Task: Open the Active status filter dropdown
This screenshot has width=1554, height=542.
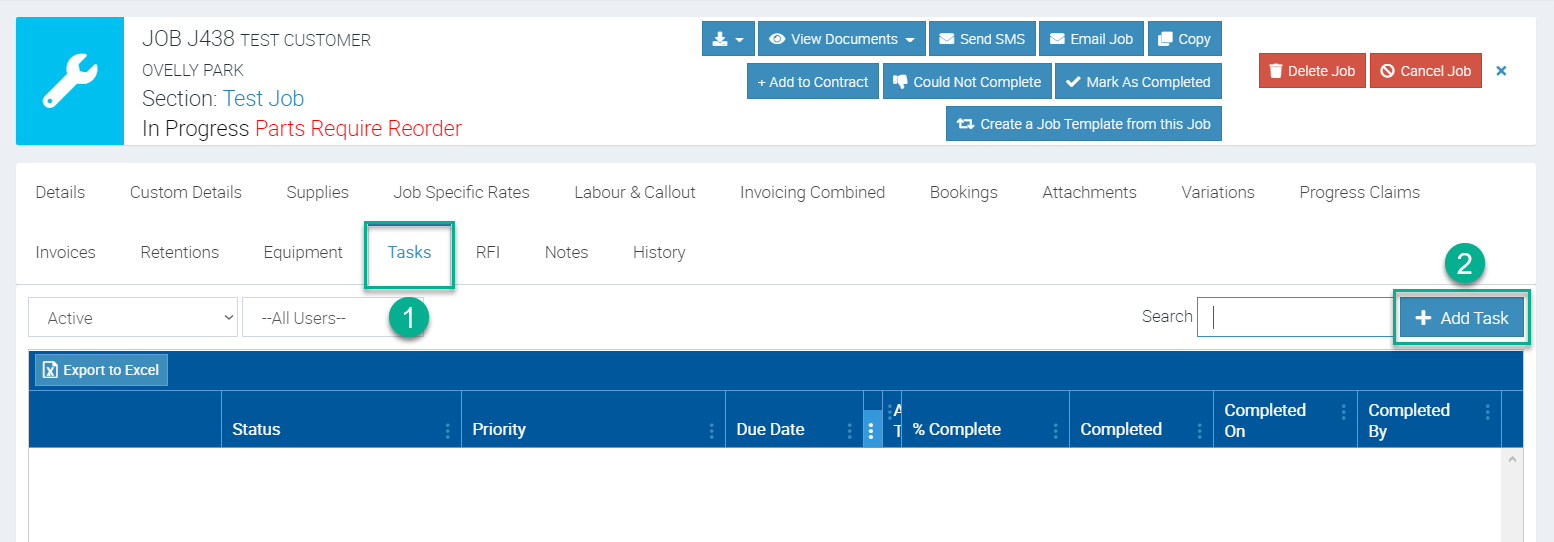Action: (133, 318)
